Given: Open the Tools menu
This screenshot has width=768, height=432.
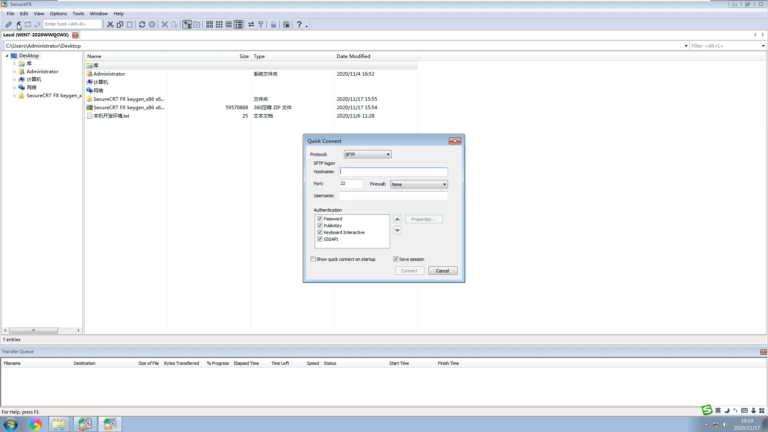Looking at the screenshot, I should (x=78, y=14).
